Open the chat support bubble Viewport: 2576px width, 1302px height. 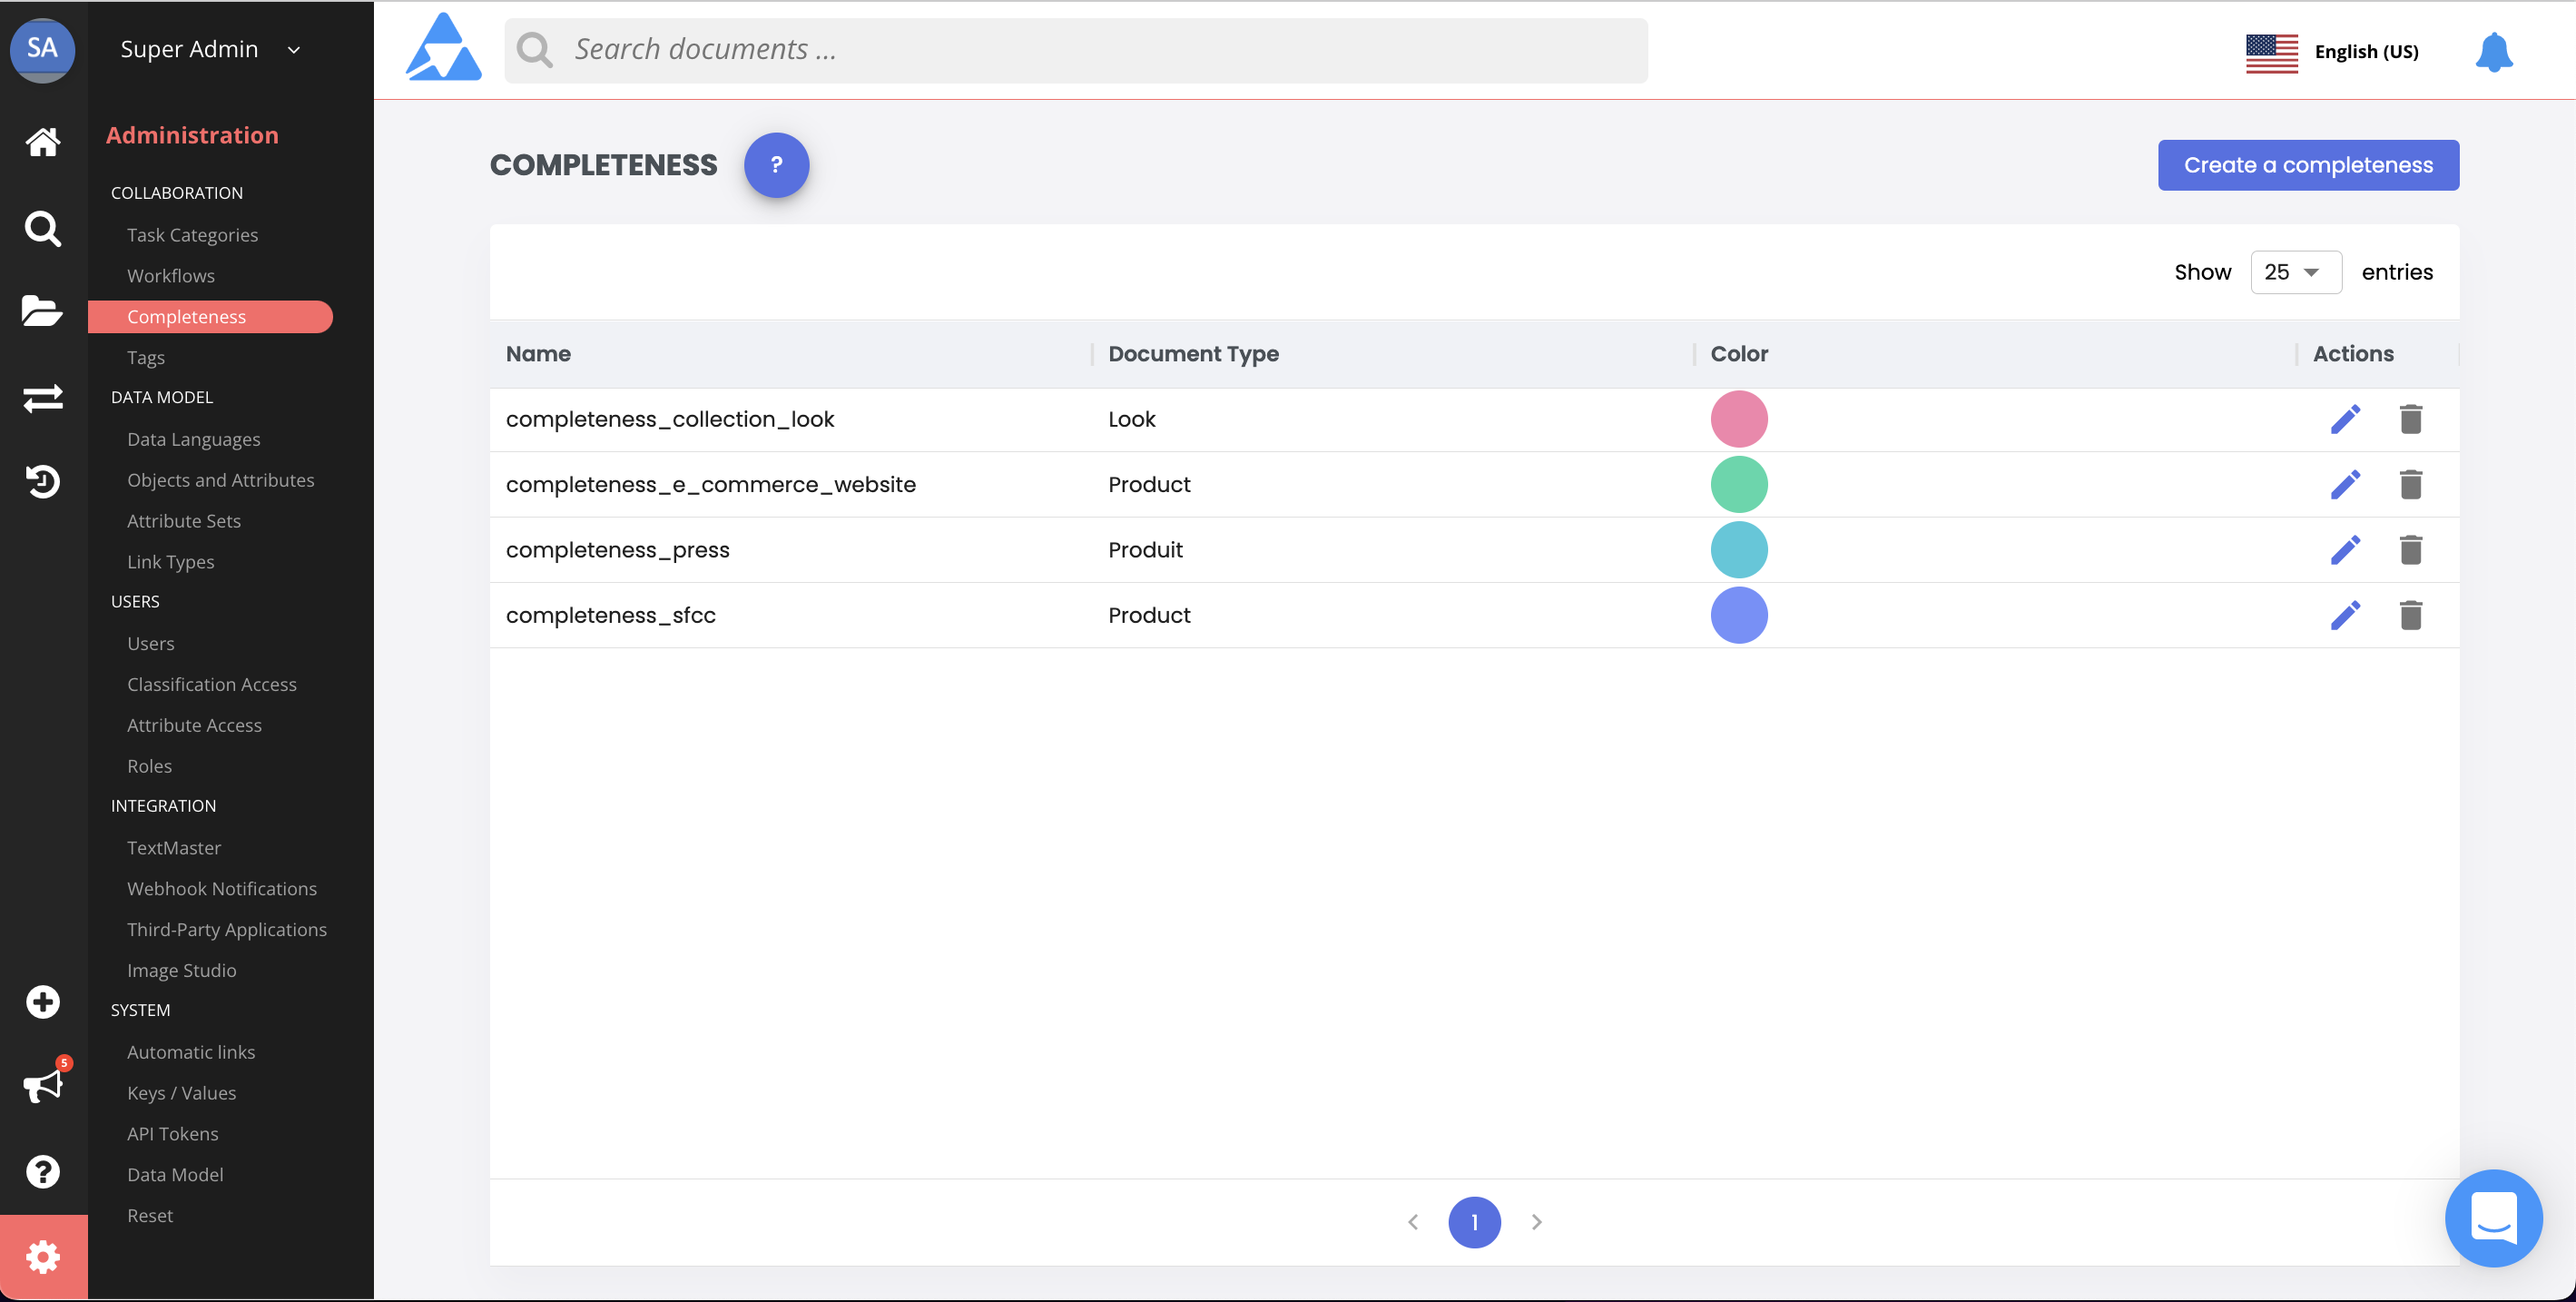[2493, 1218]
